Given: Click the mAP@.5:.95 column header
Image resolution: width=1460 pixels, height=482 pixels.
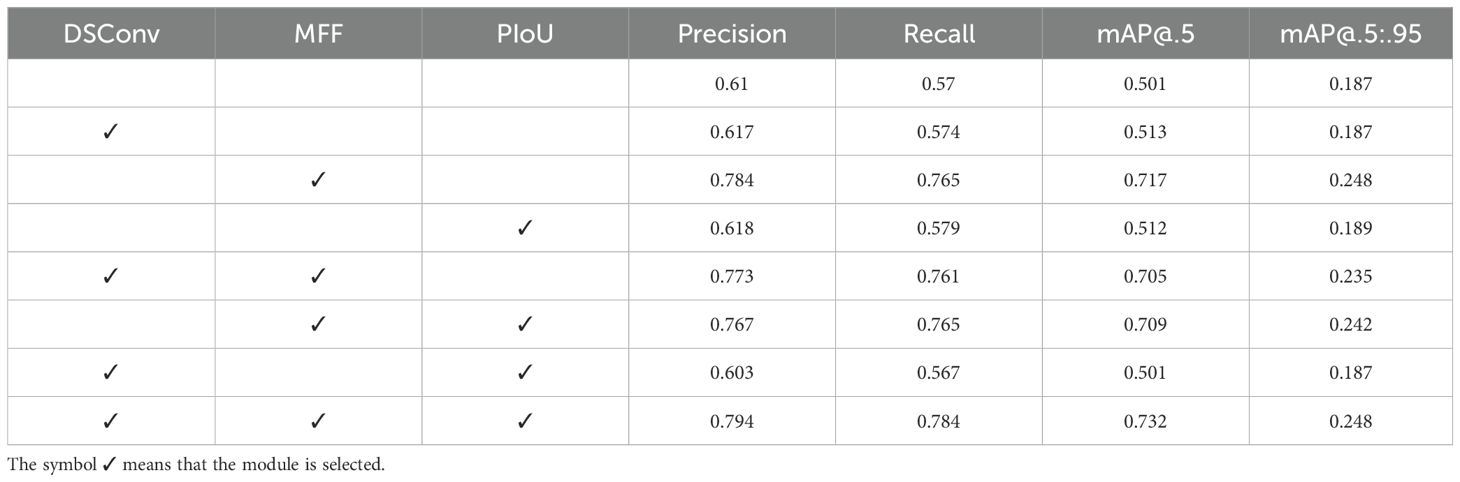Looking at the screenshot, I should 1350,33.
